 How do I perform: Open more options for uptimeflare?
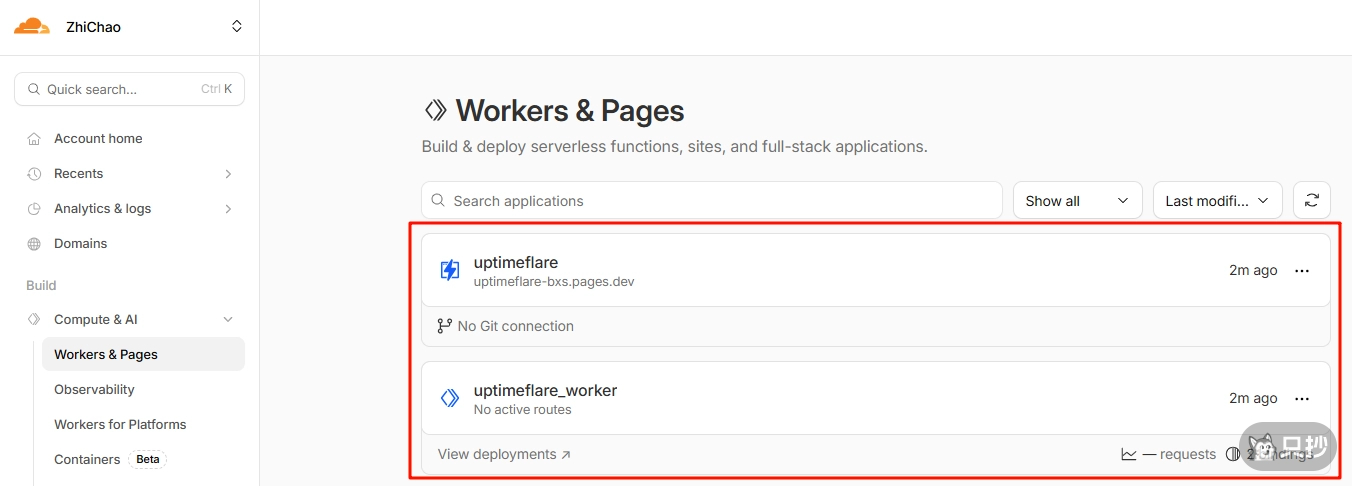1302,271
